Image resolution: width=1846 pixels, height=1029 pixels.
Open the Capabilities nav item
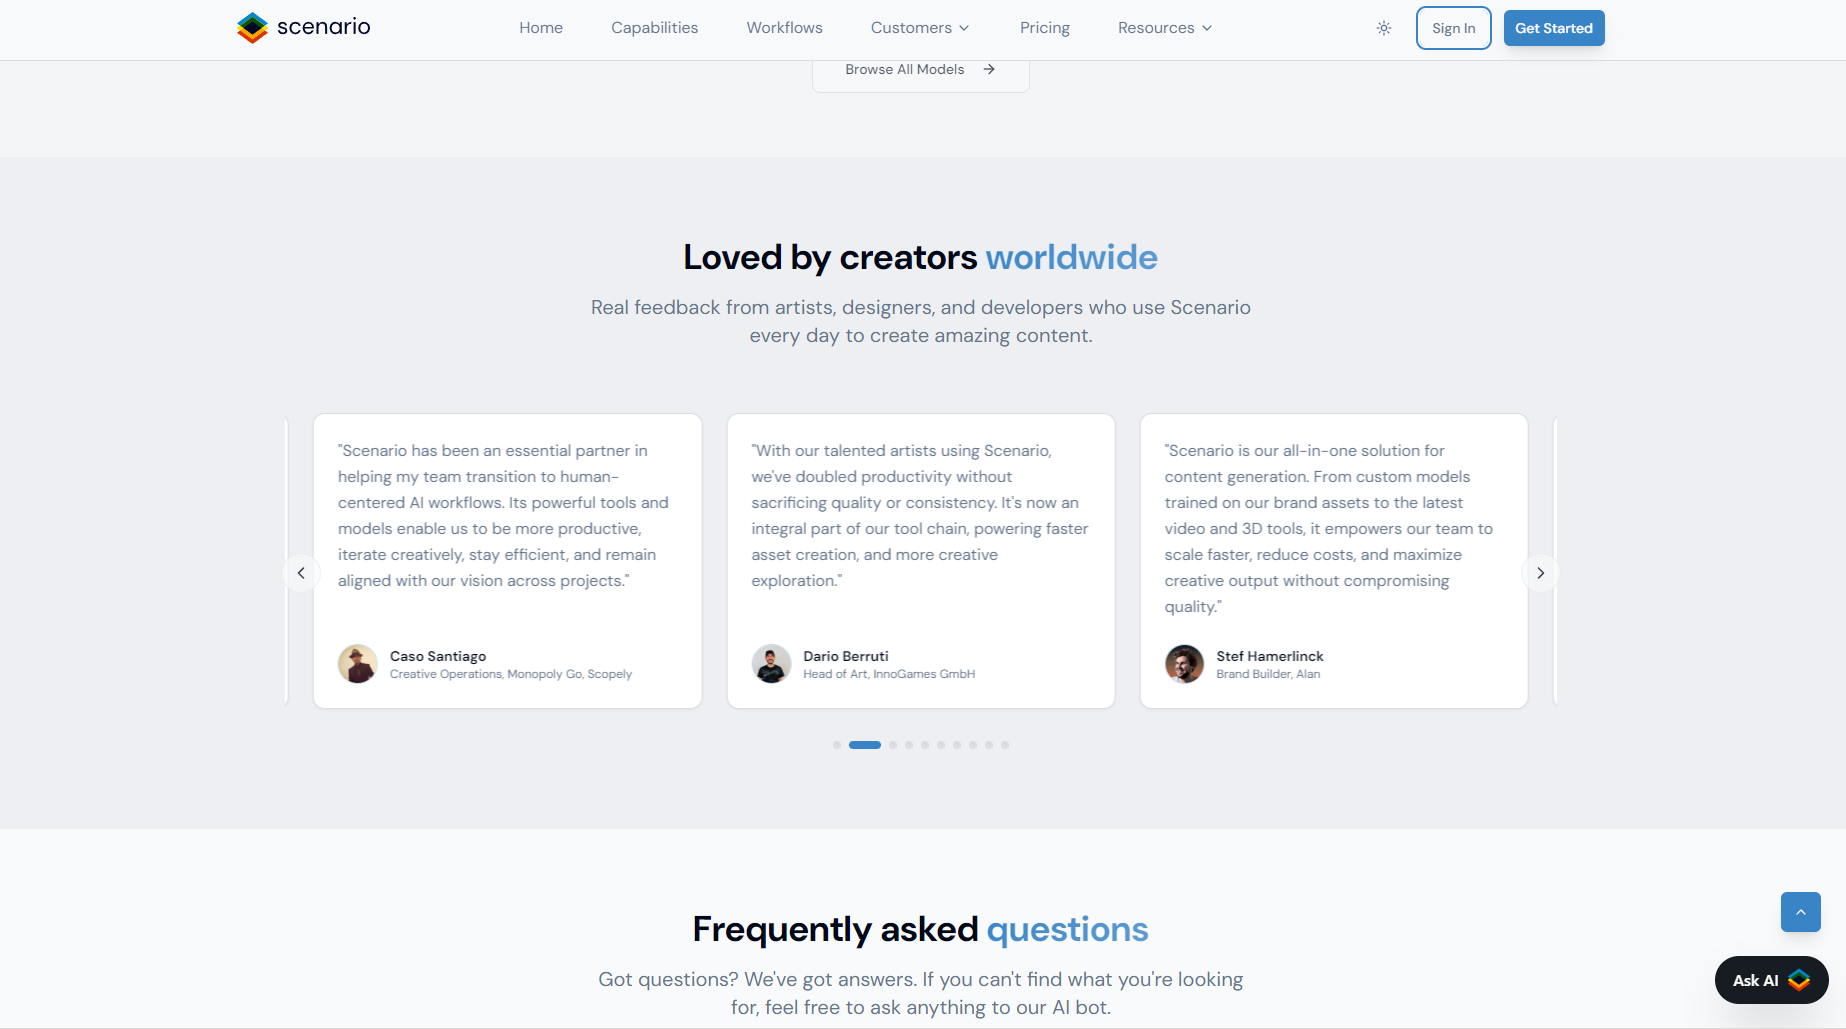pos(654,28)
